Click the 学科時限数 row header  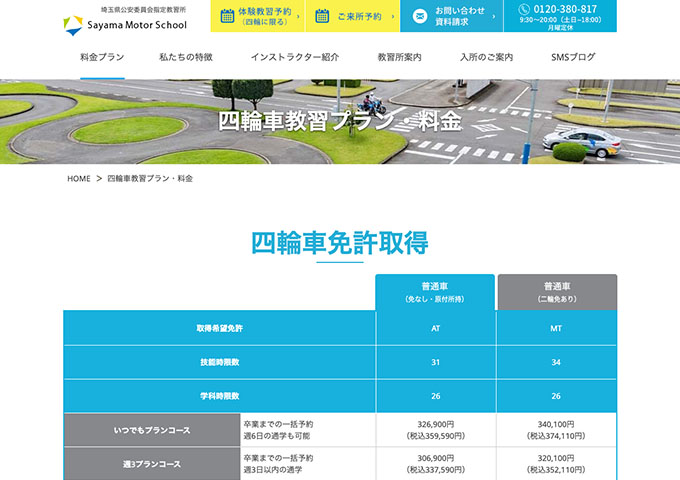219,396
